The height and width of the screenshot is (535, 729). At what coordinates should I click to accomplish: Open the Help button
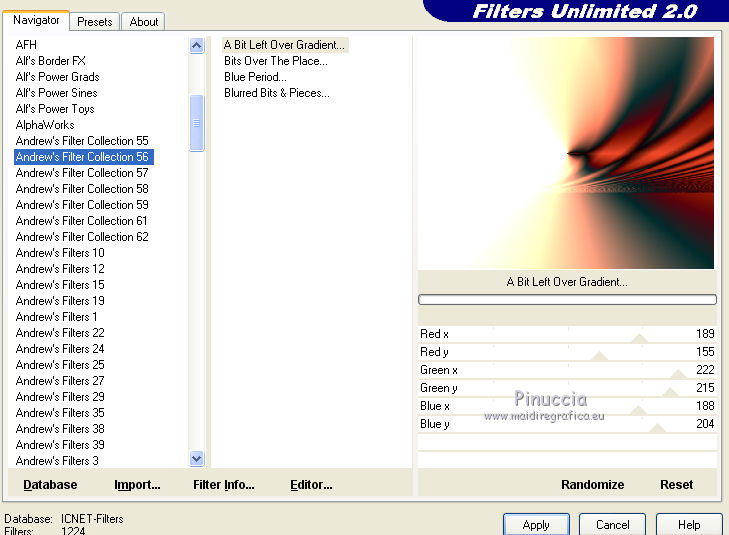coord(689,525)
